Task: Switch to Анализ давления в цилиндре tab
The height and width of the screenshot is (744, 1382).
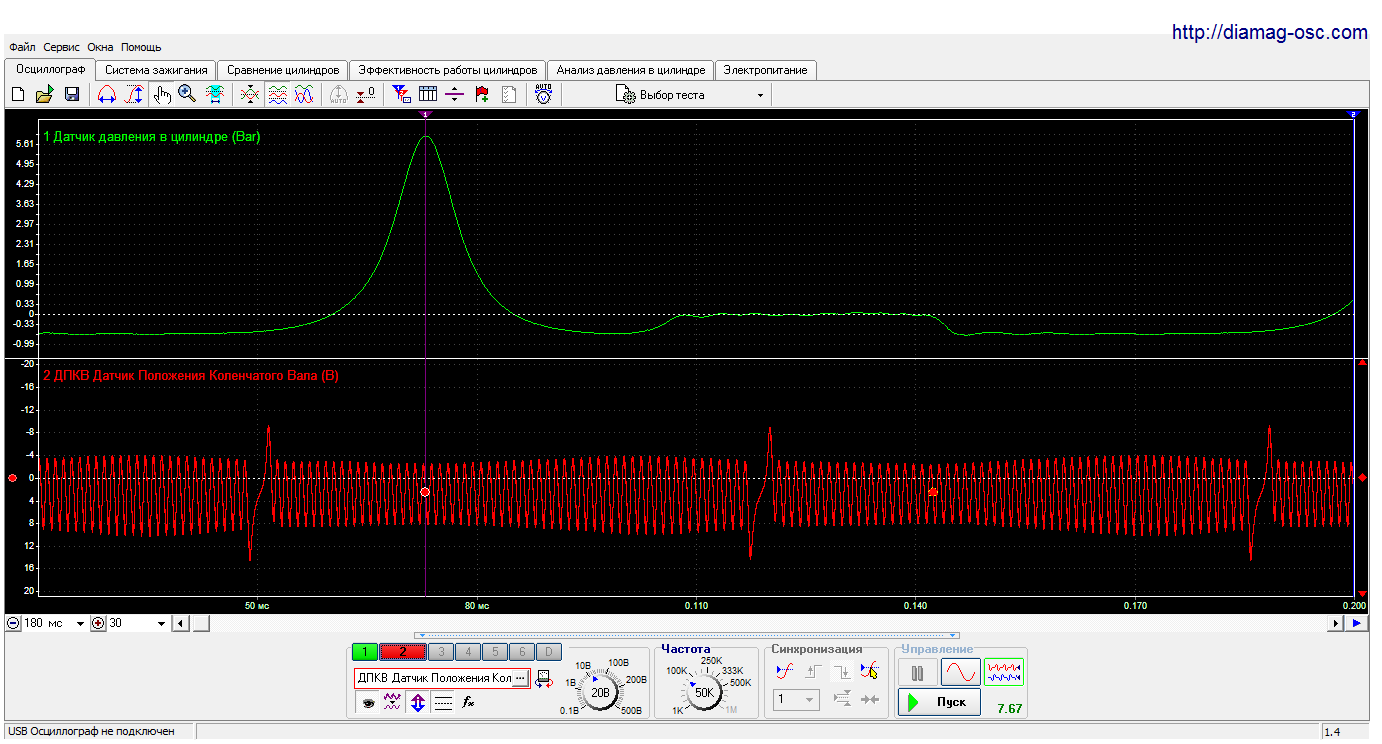Action: (631, 70)
